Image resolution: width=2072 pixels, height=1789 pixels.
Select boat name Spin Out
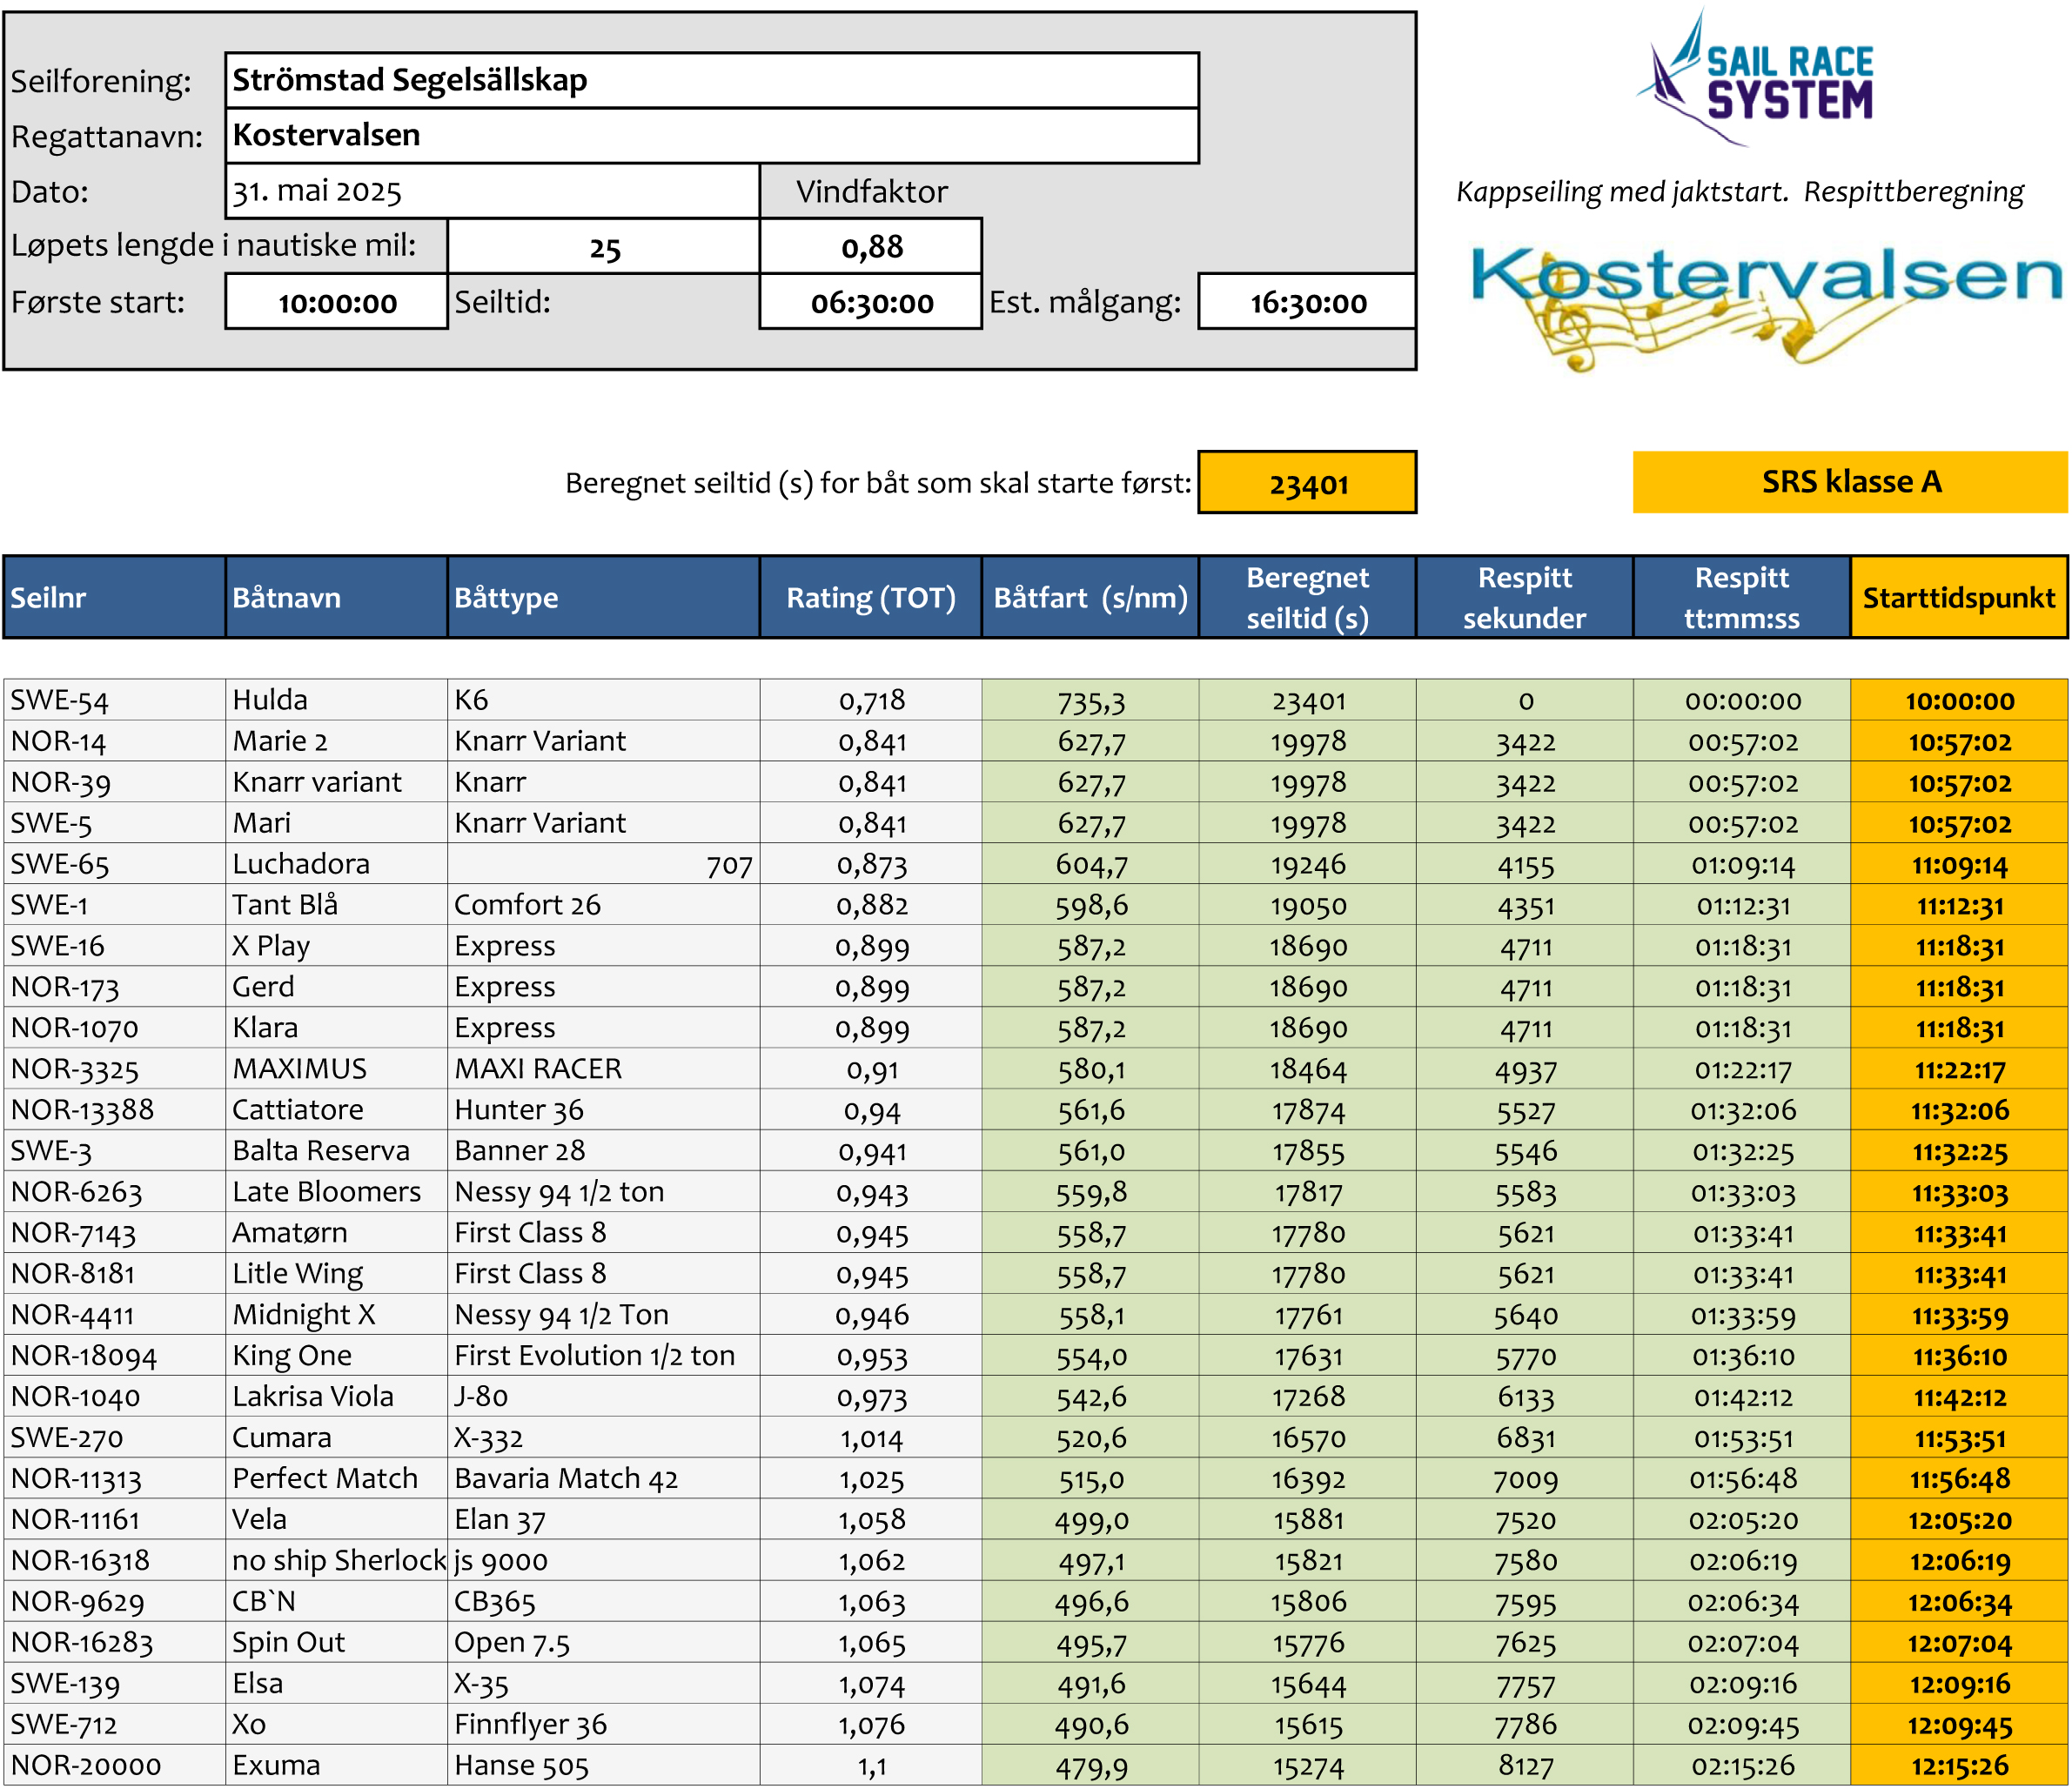pyautogui.click(x=337, y=1643)
